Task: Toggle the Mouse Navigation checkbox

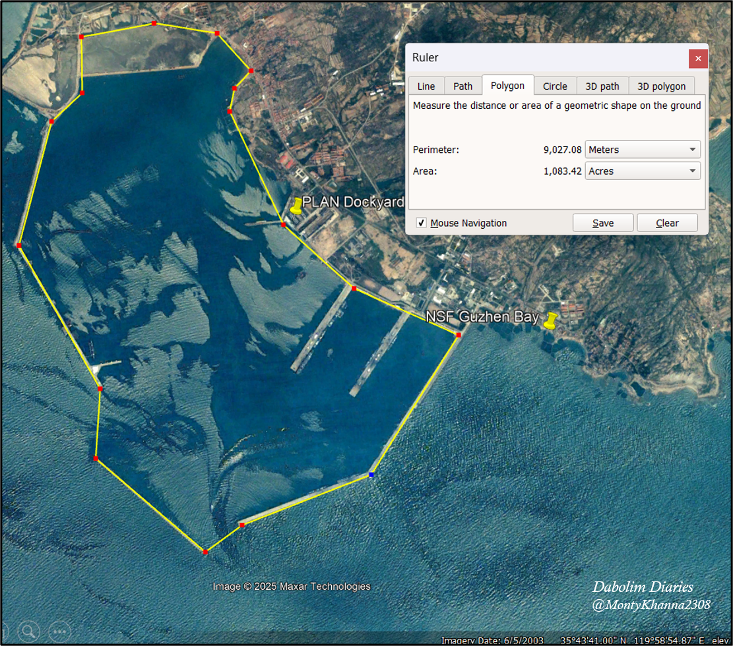Action: [422, 223]
